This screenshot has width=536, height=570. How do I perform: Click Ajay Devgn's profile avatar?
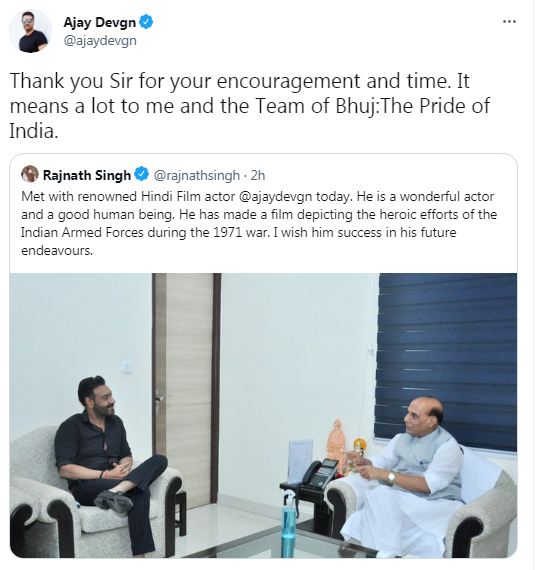30,32
